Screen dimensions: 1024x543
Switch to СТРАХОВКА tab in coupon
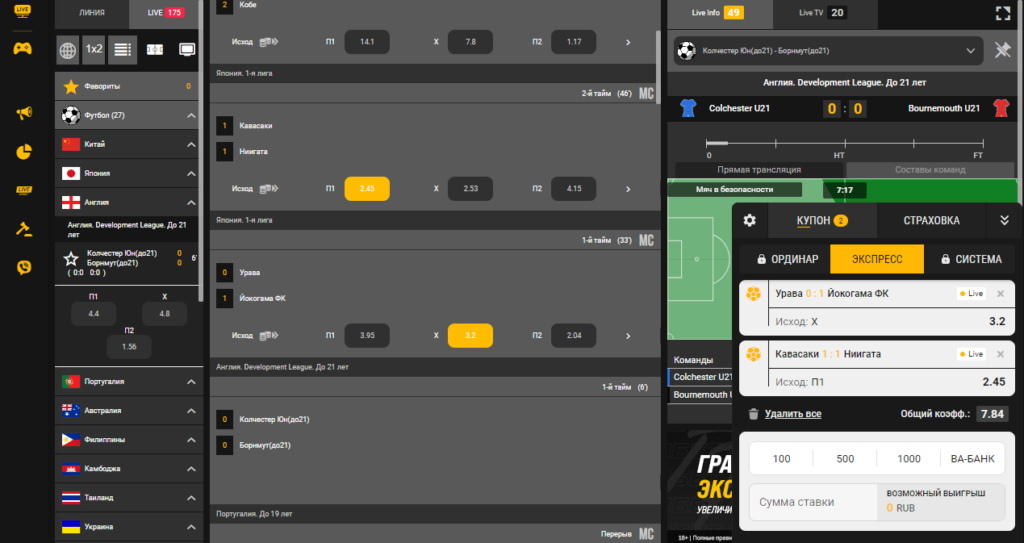[x=931, y=221]
